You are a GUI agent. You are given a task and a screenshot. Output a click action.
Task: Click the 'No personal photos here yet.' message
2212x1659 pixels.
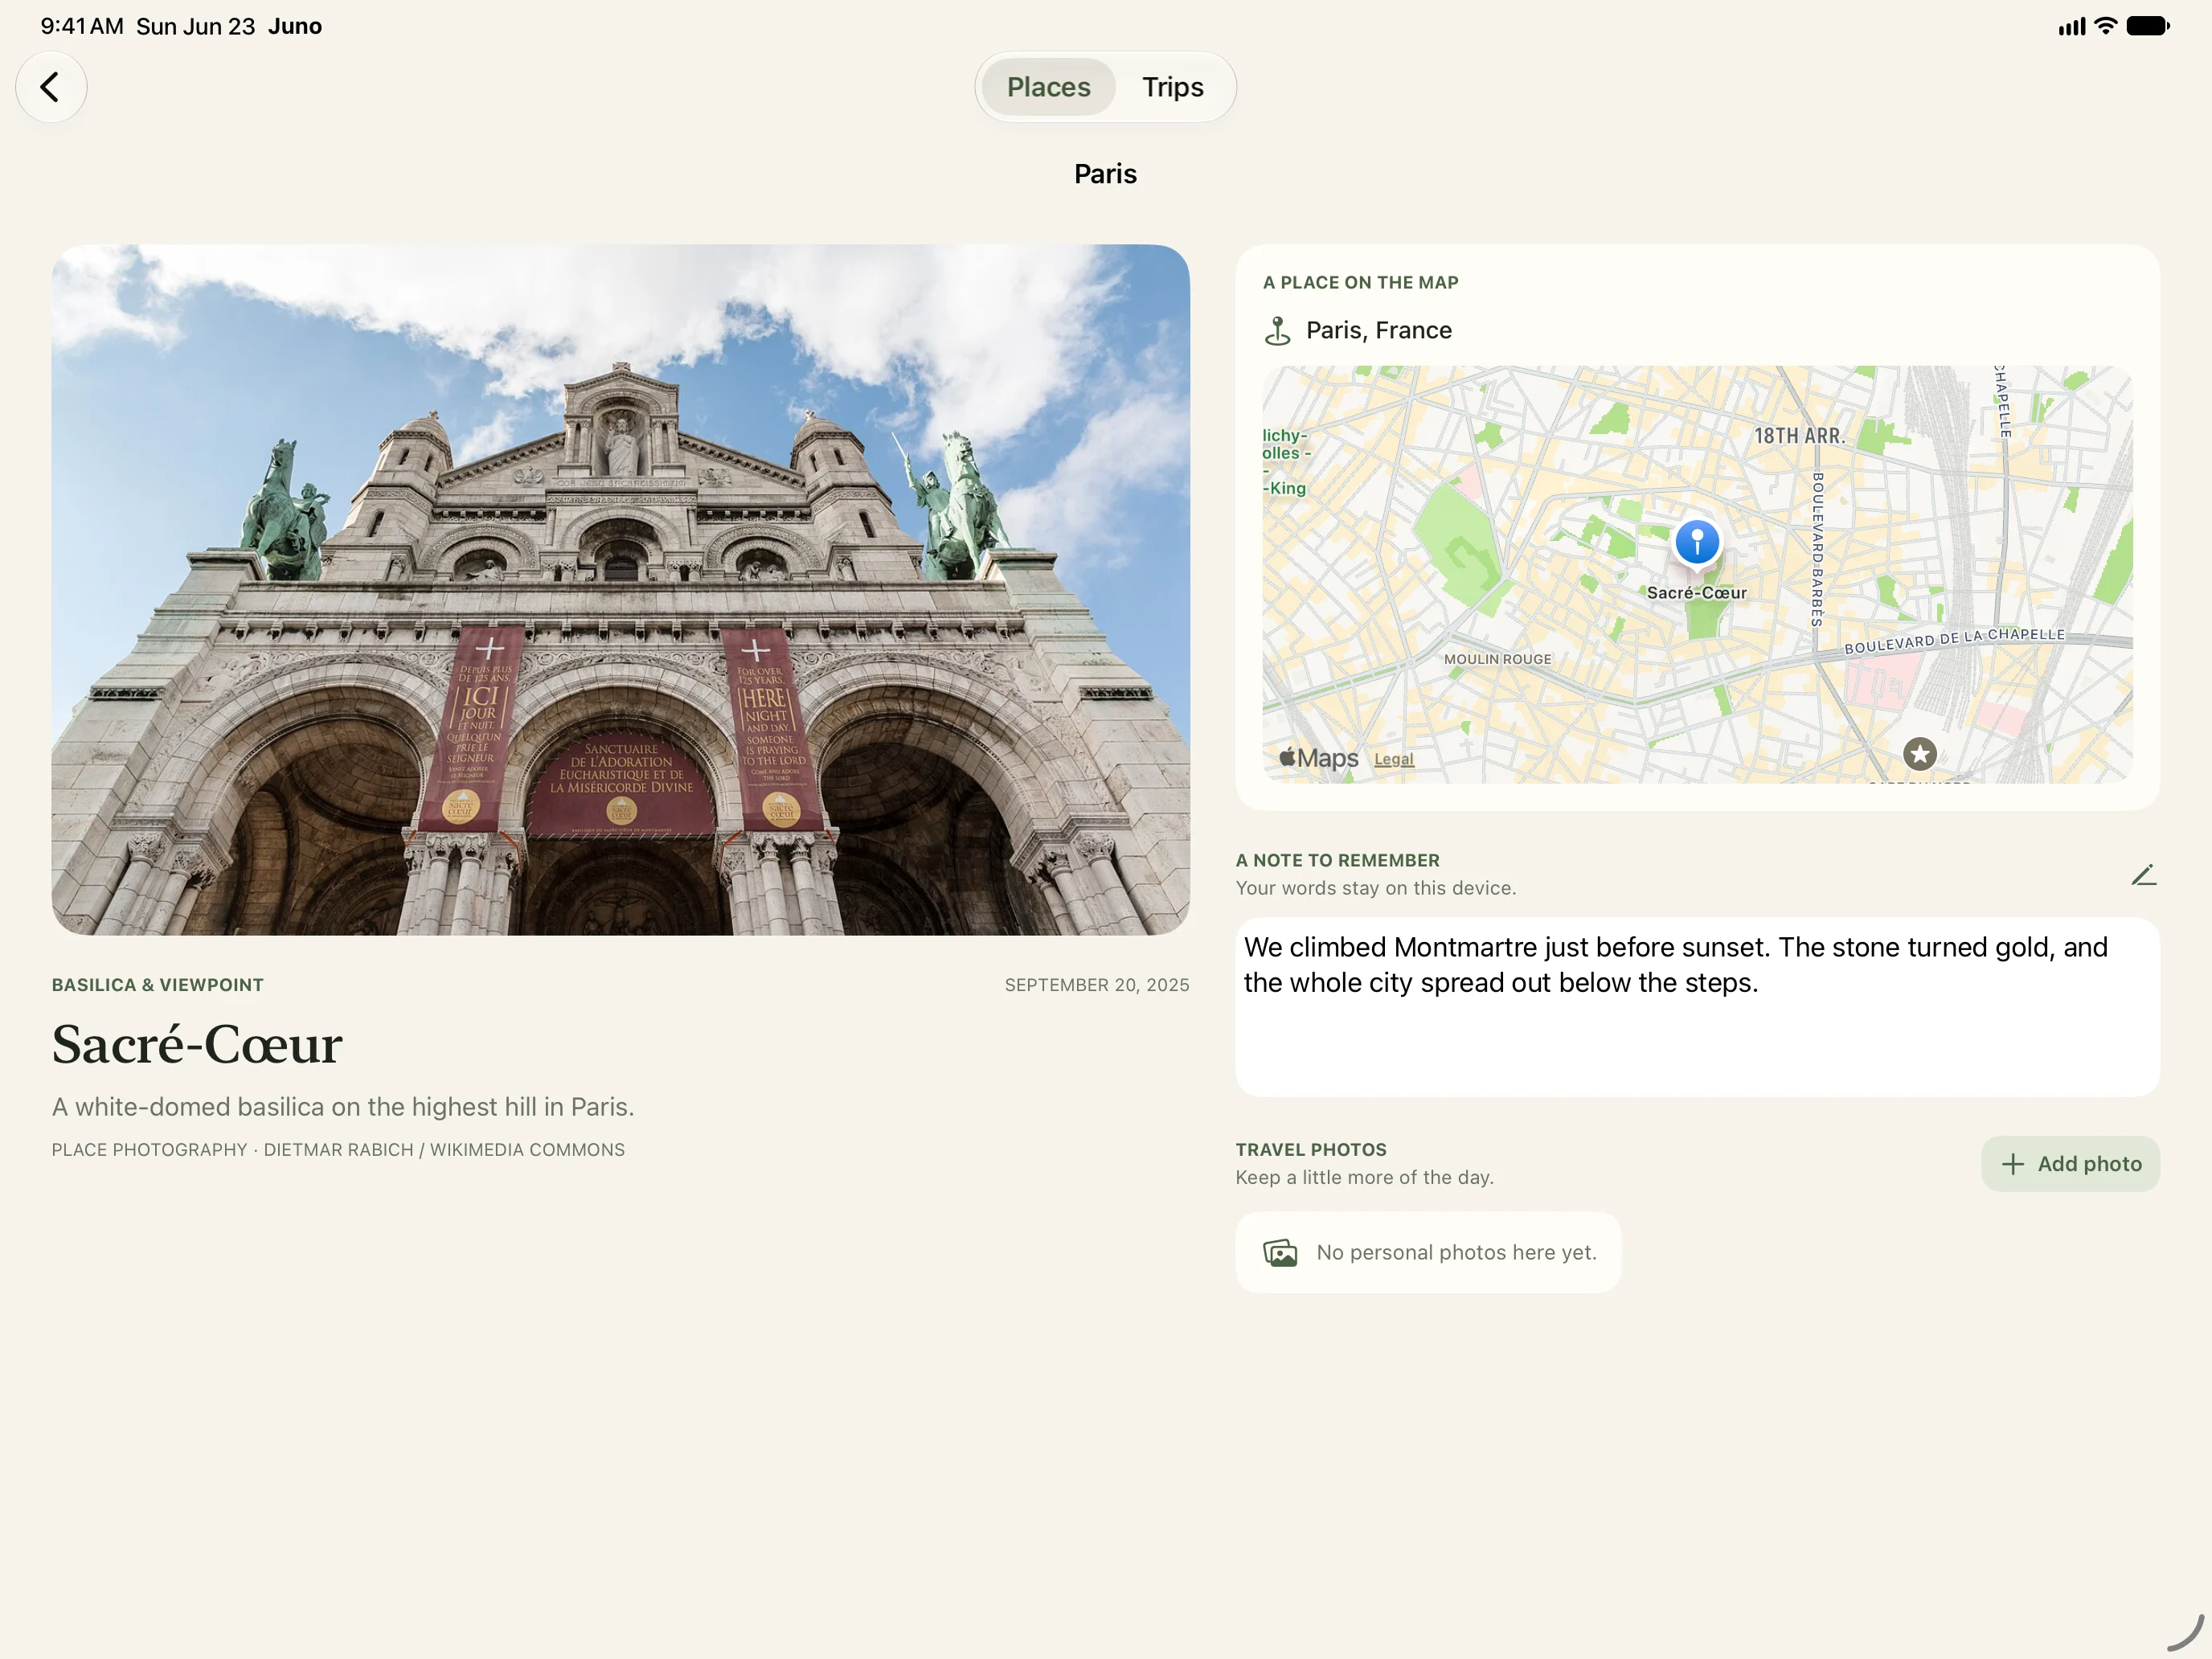pyautogui.click(x=1456, y=1252)
